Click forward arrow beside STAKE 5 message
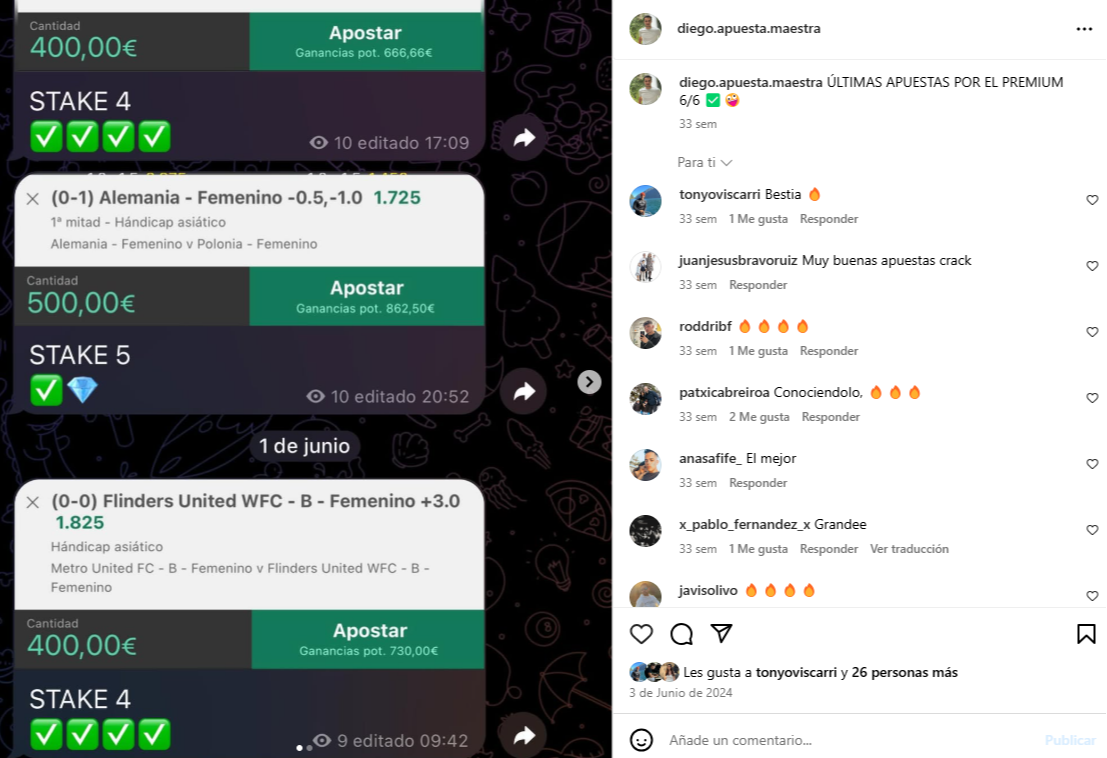The width and height of the screenshot is (1107, 758). pos(523,391)
